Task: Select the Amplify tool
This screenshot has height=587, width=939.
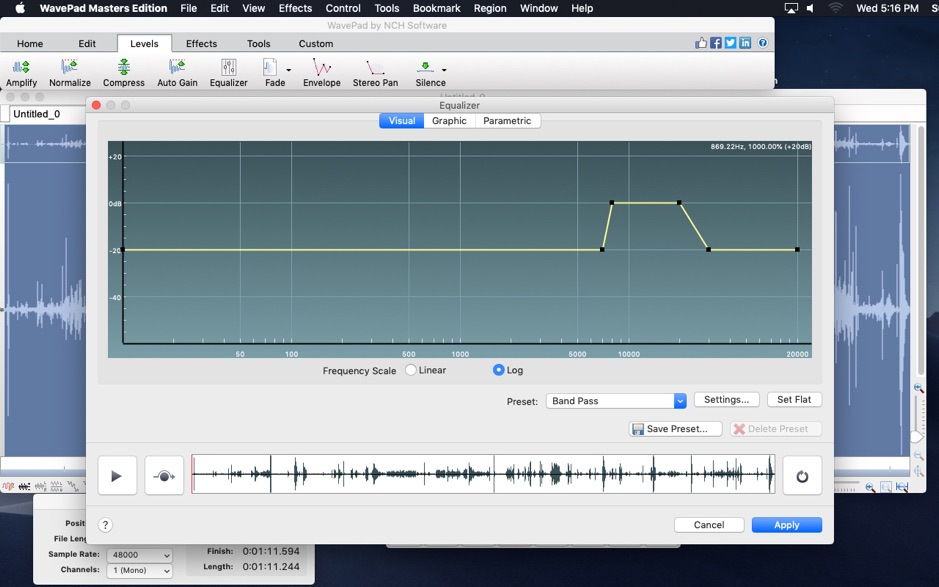Action: [x=20, y=70]
